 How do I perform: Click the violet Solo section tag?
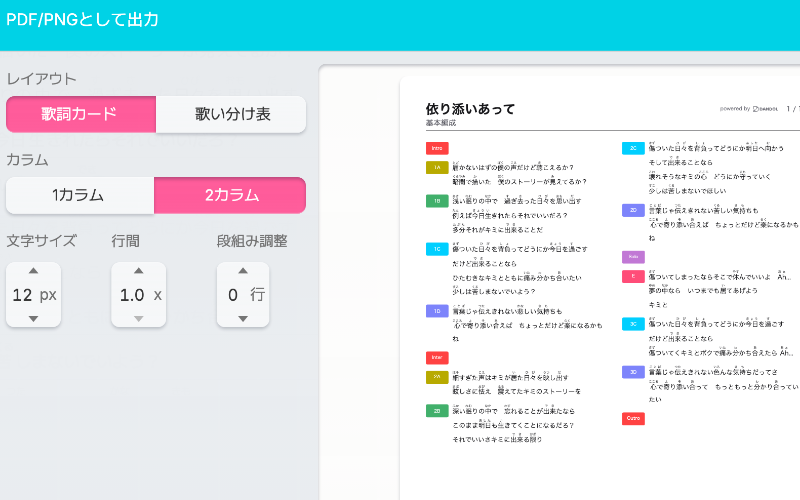coord(633,257)
